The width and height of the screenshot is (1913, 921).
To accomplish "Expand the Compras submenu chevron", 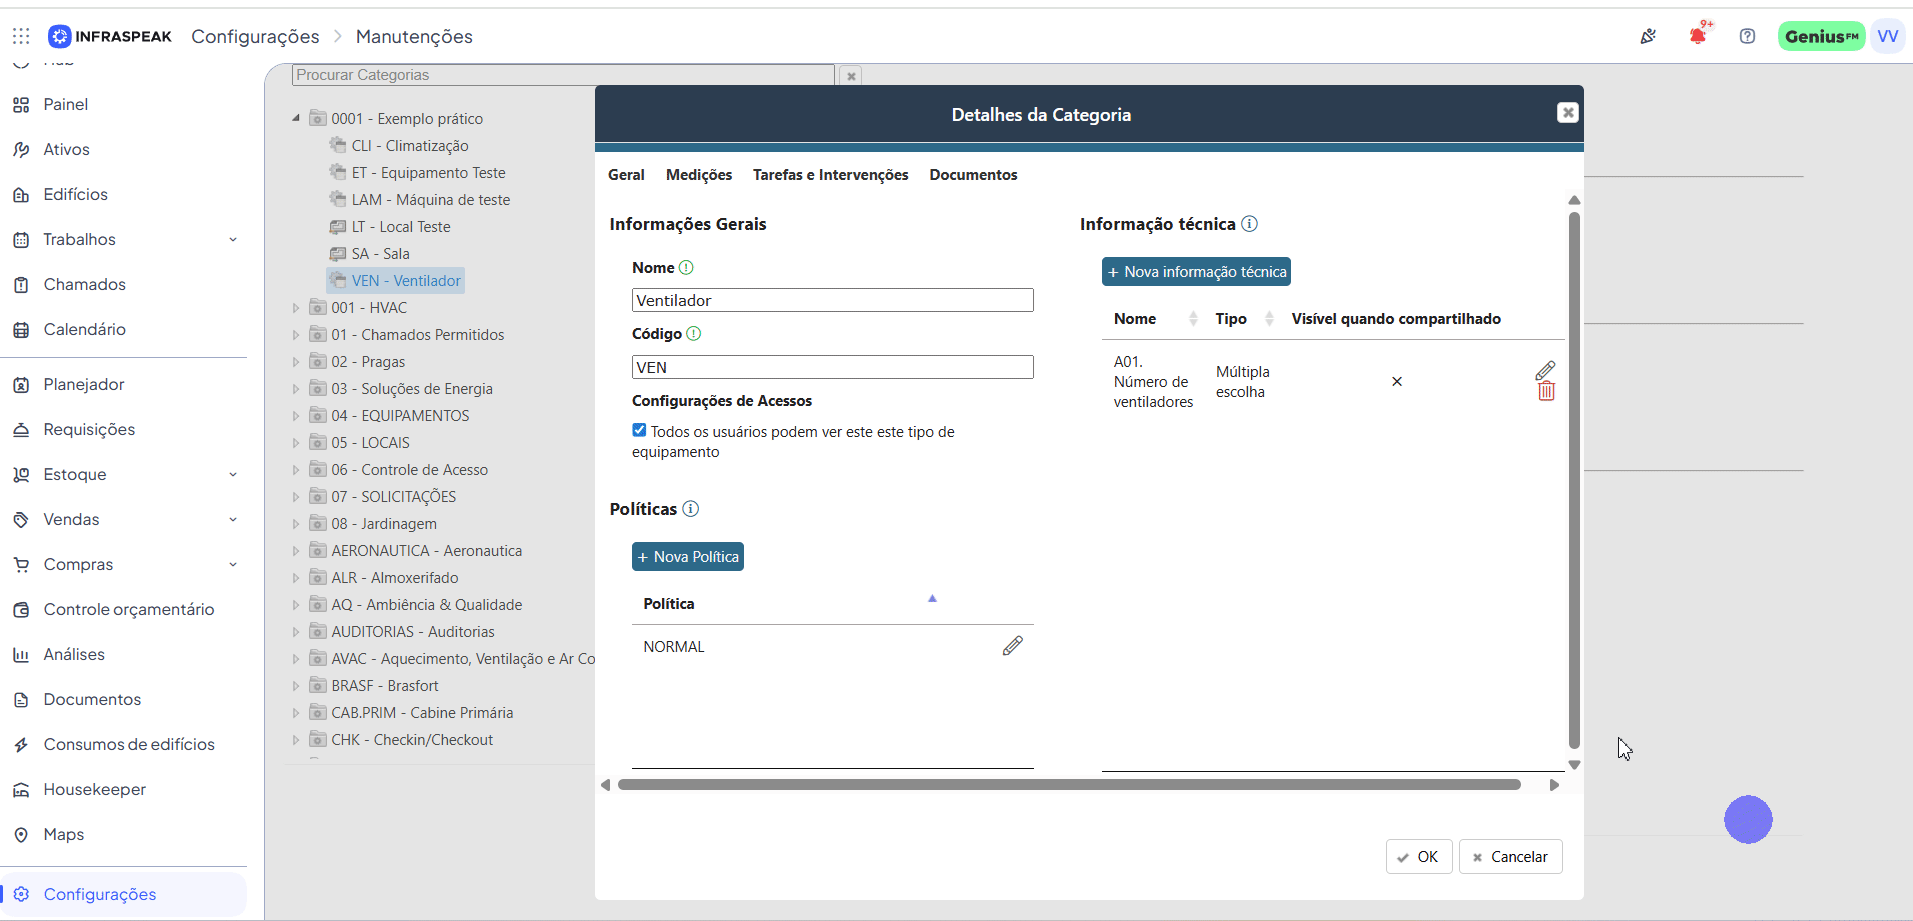I will [233, 564].
